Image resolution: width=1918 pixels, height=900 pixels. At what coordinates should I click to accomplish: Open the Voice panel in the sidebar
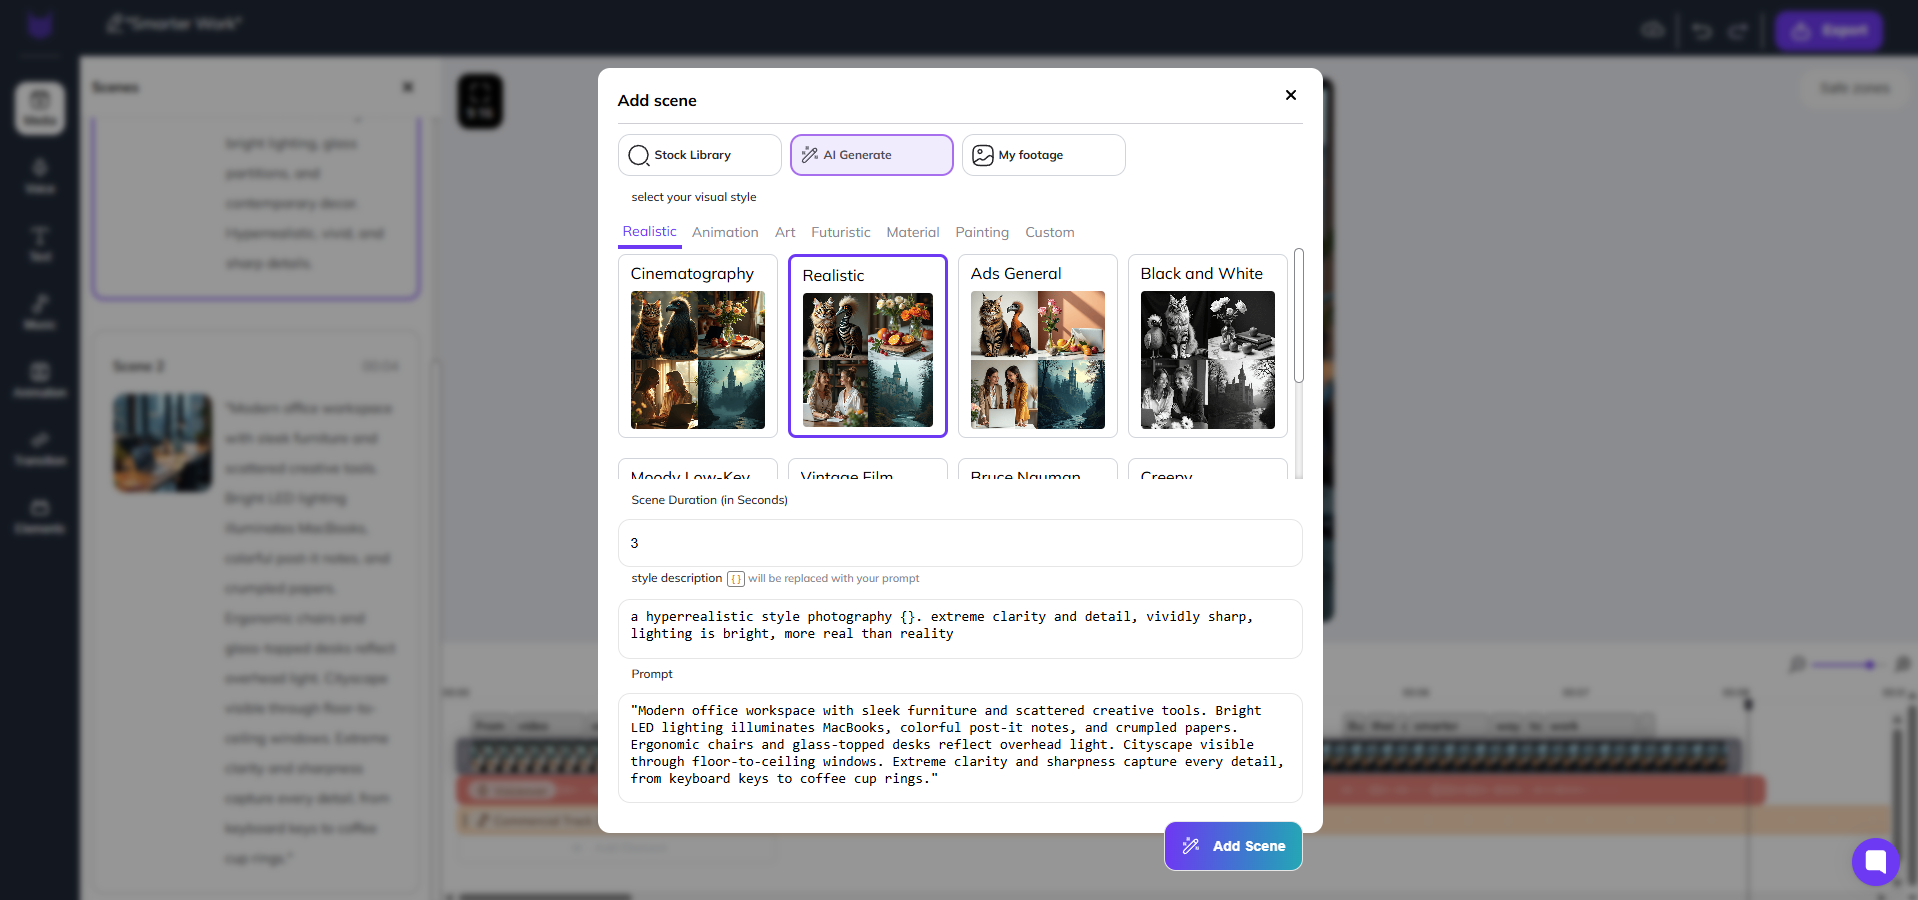(x=40, y=176)
